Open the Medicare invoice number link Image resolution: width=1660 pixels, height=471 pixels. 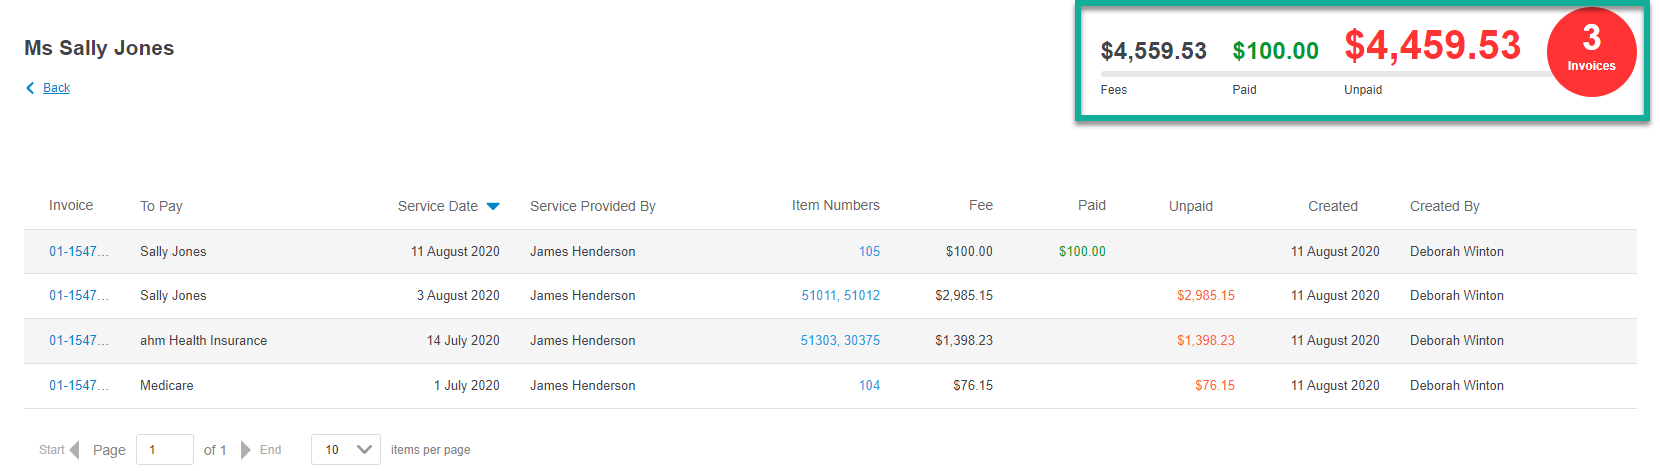[x=79, y=385]
